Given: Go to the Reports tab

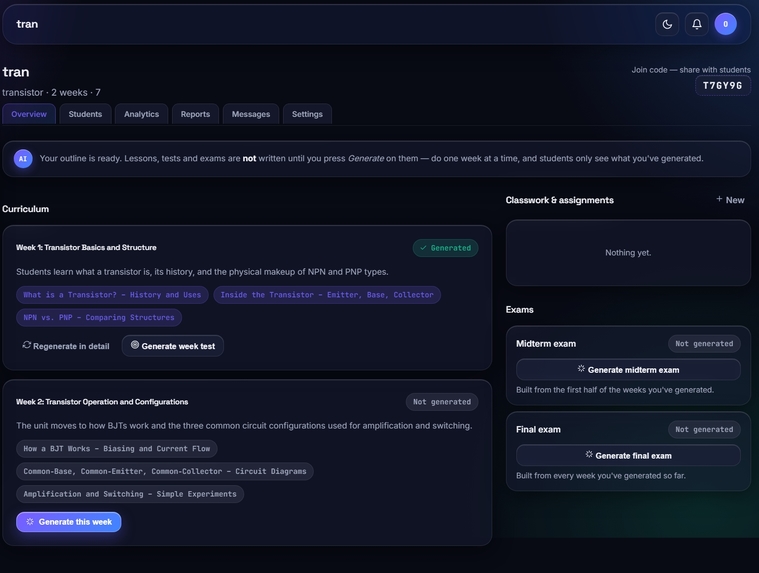Looking at the screenshot, I should click(196, 114).
